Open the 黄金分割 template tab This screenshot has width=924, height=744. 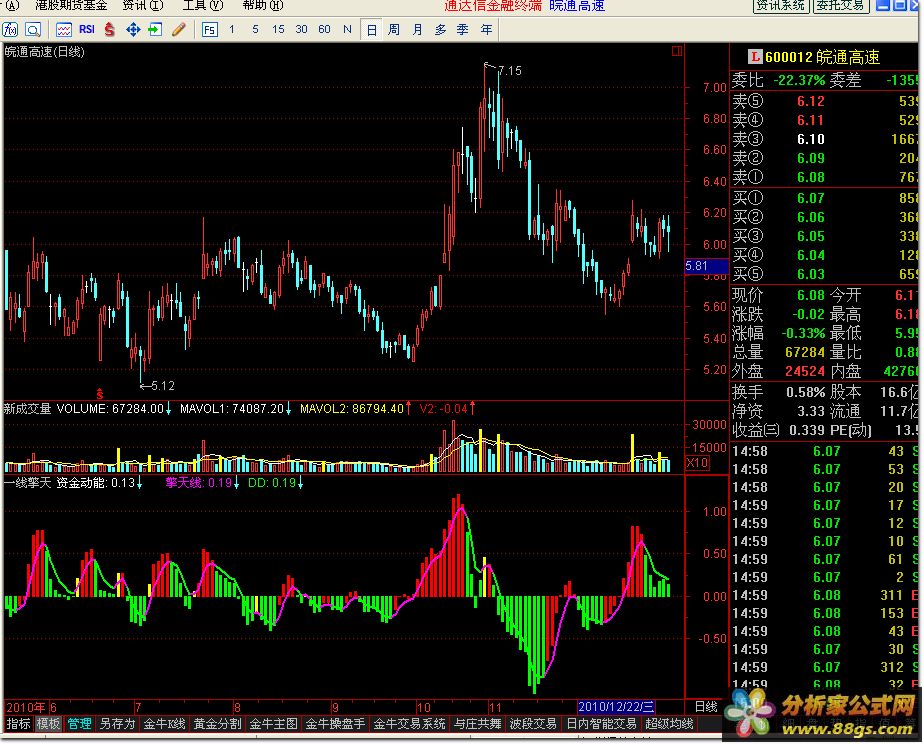(217, 723)
